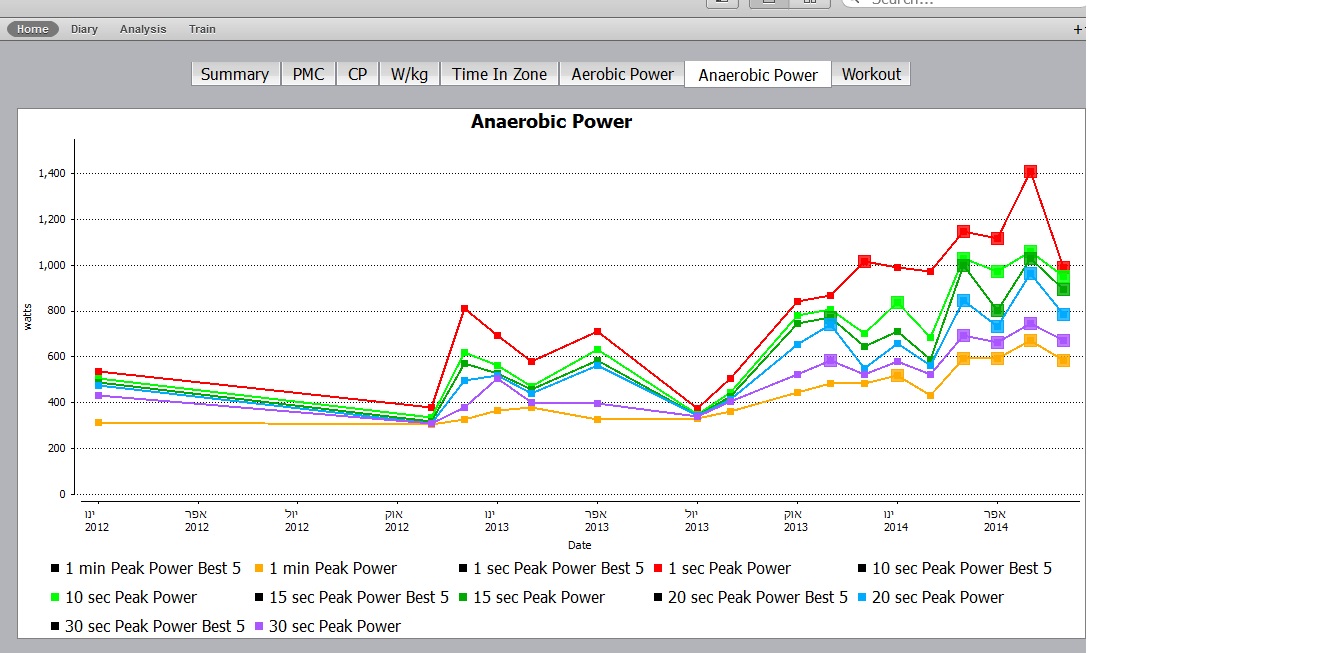Click the highest red data point above 1,400 watts
Viewport: 1328px width, 653px height.
[x=1030, y=172]
